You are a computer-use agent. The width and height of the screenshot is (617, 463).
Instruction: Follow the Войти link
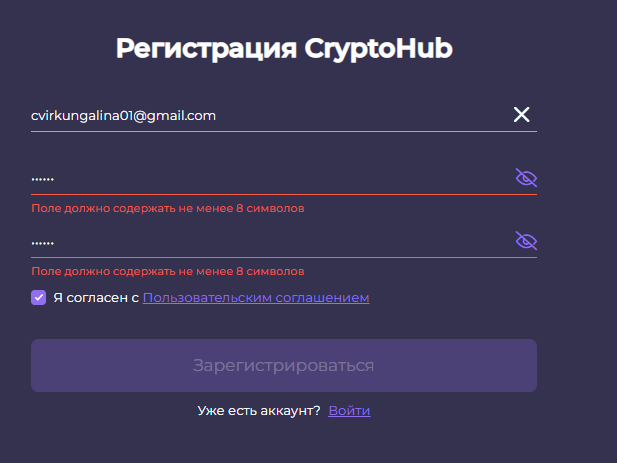point(349,411)
